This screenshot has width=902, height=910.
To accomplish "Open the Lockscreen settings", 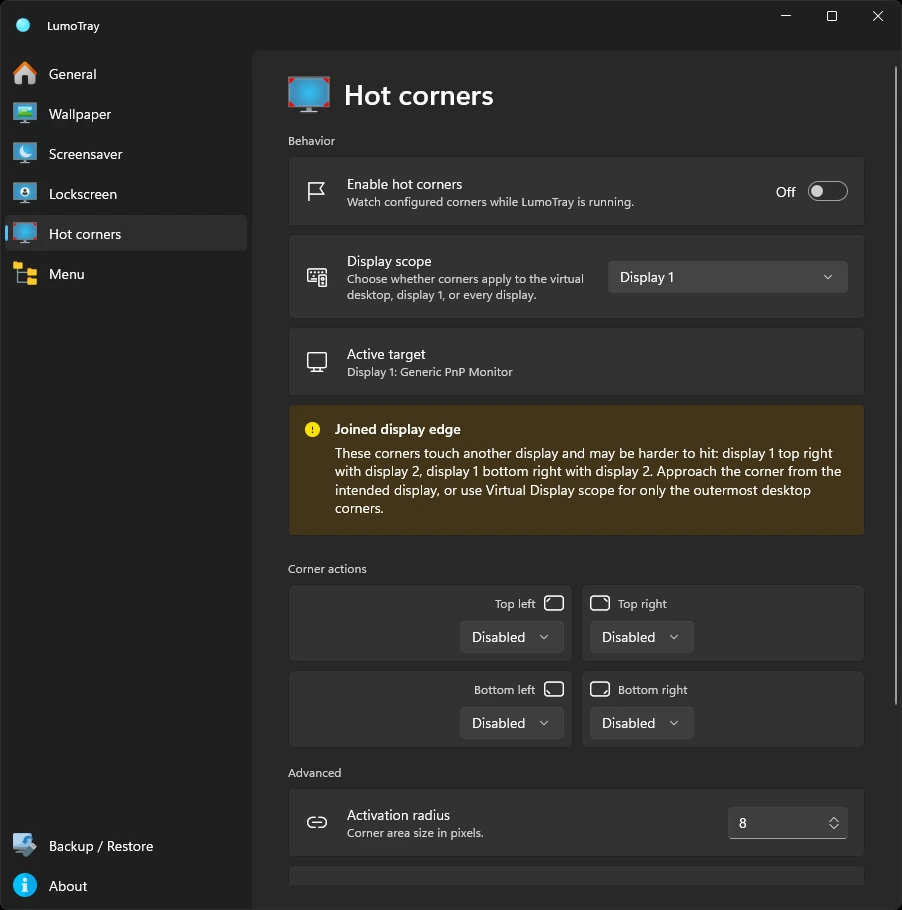I will (x=126, y=194).
